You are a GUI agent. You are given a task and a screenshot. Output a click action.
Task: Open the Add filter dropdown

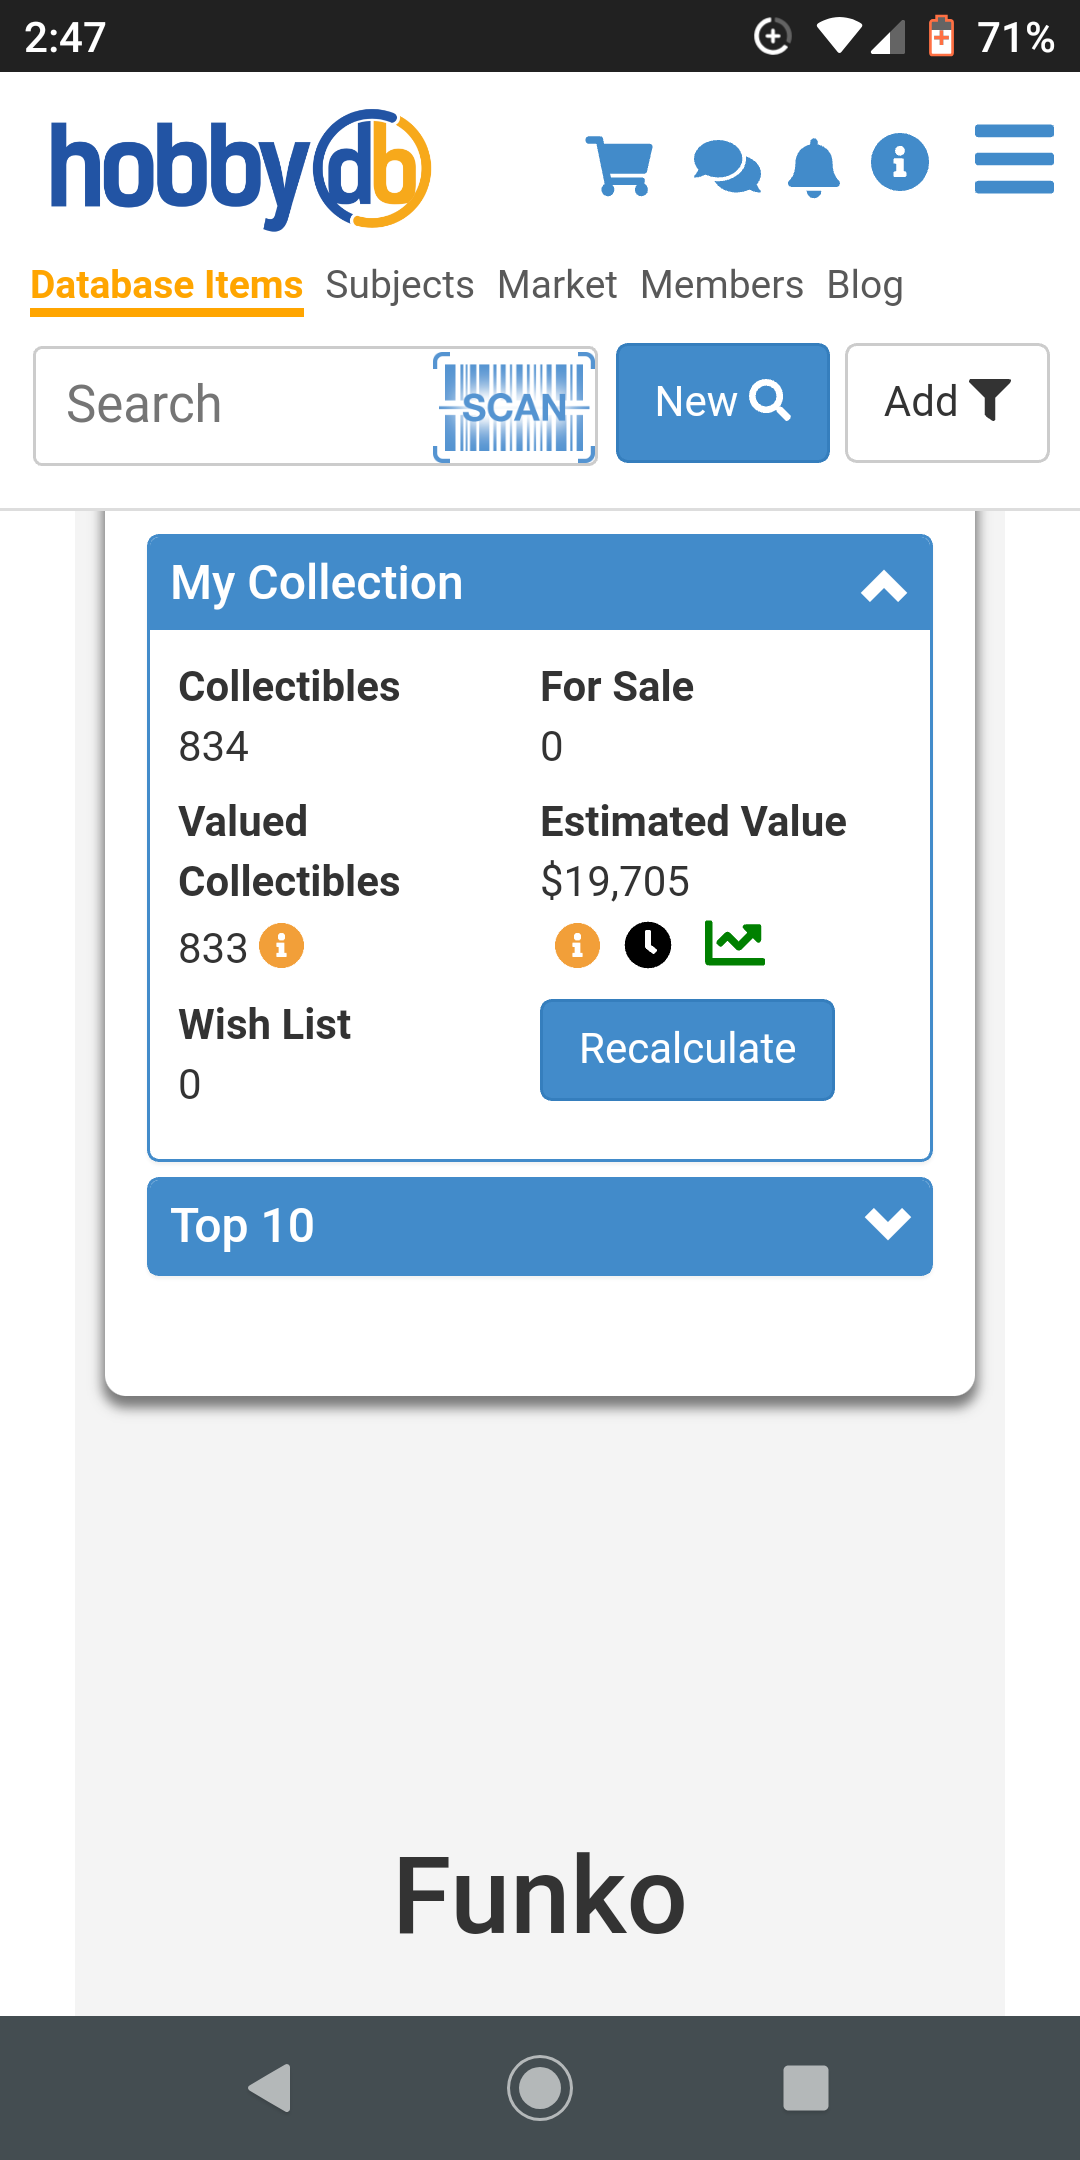click(x=947, y=403)
